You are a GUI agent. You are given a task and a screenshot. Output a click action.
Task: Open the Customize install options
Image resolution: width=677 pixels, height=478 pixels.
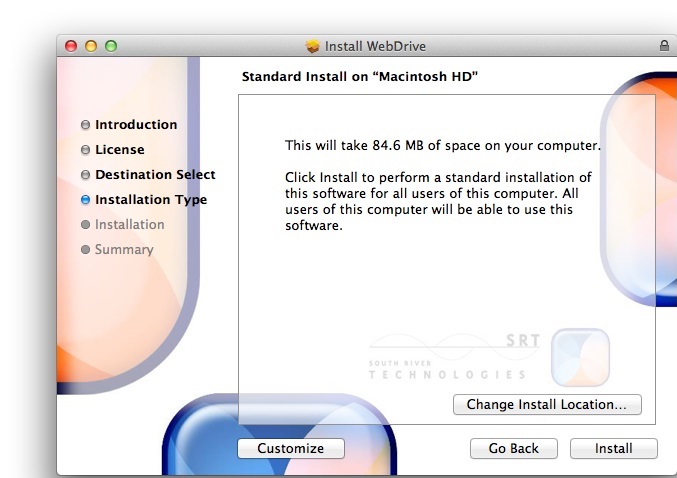[x=291, y=449]
